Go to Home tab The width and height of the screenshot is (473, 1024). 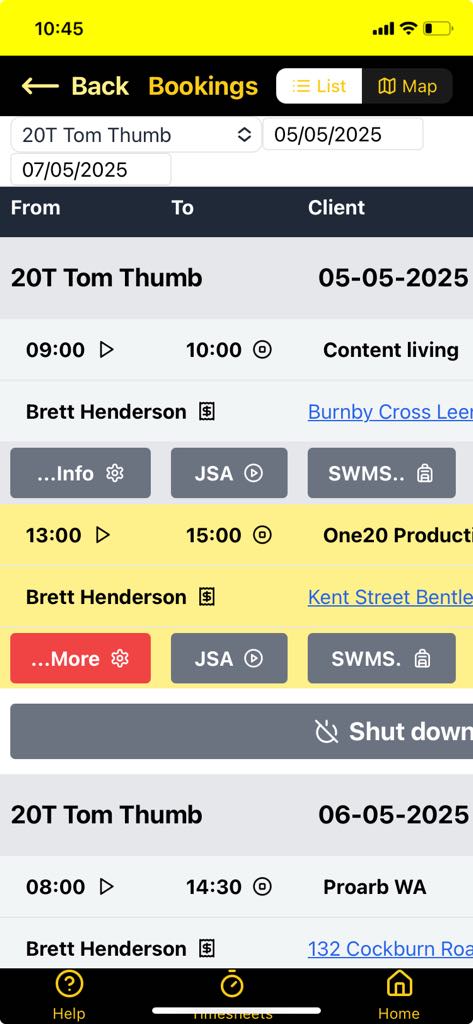(399, 995)
